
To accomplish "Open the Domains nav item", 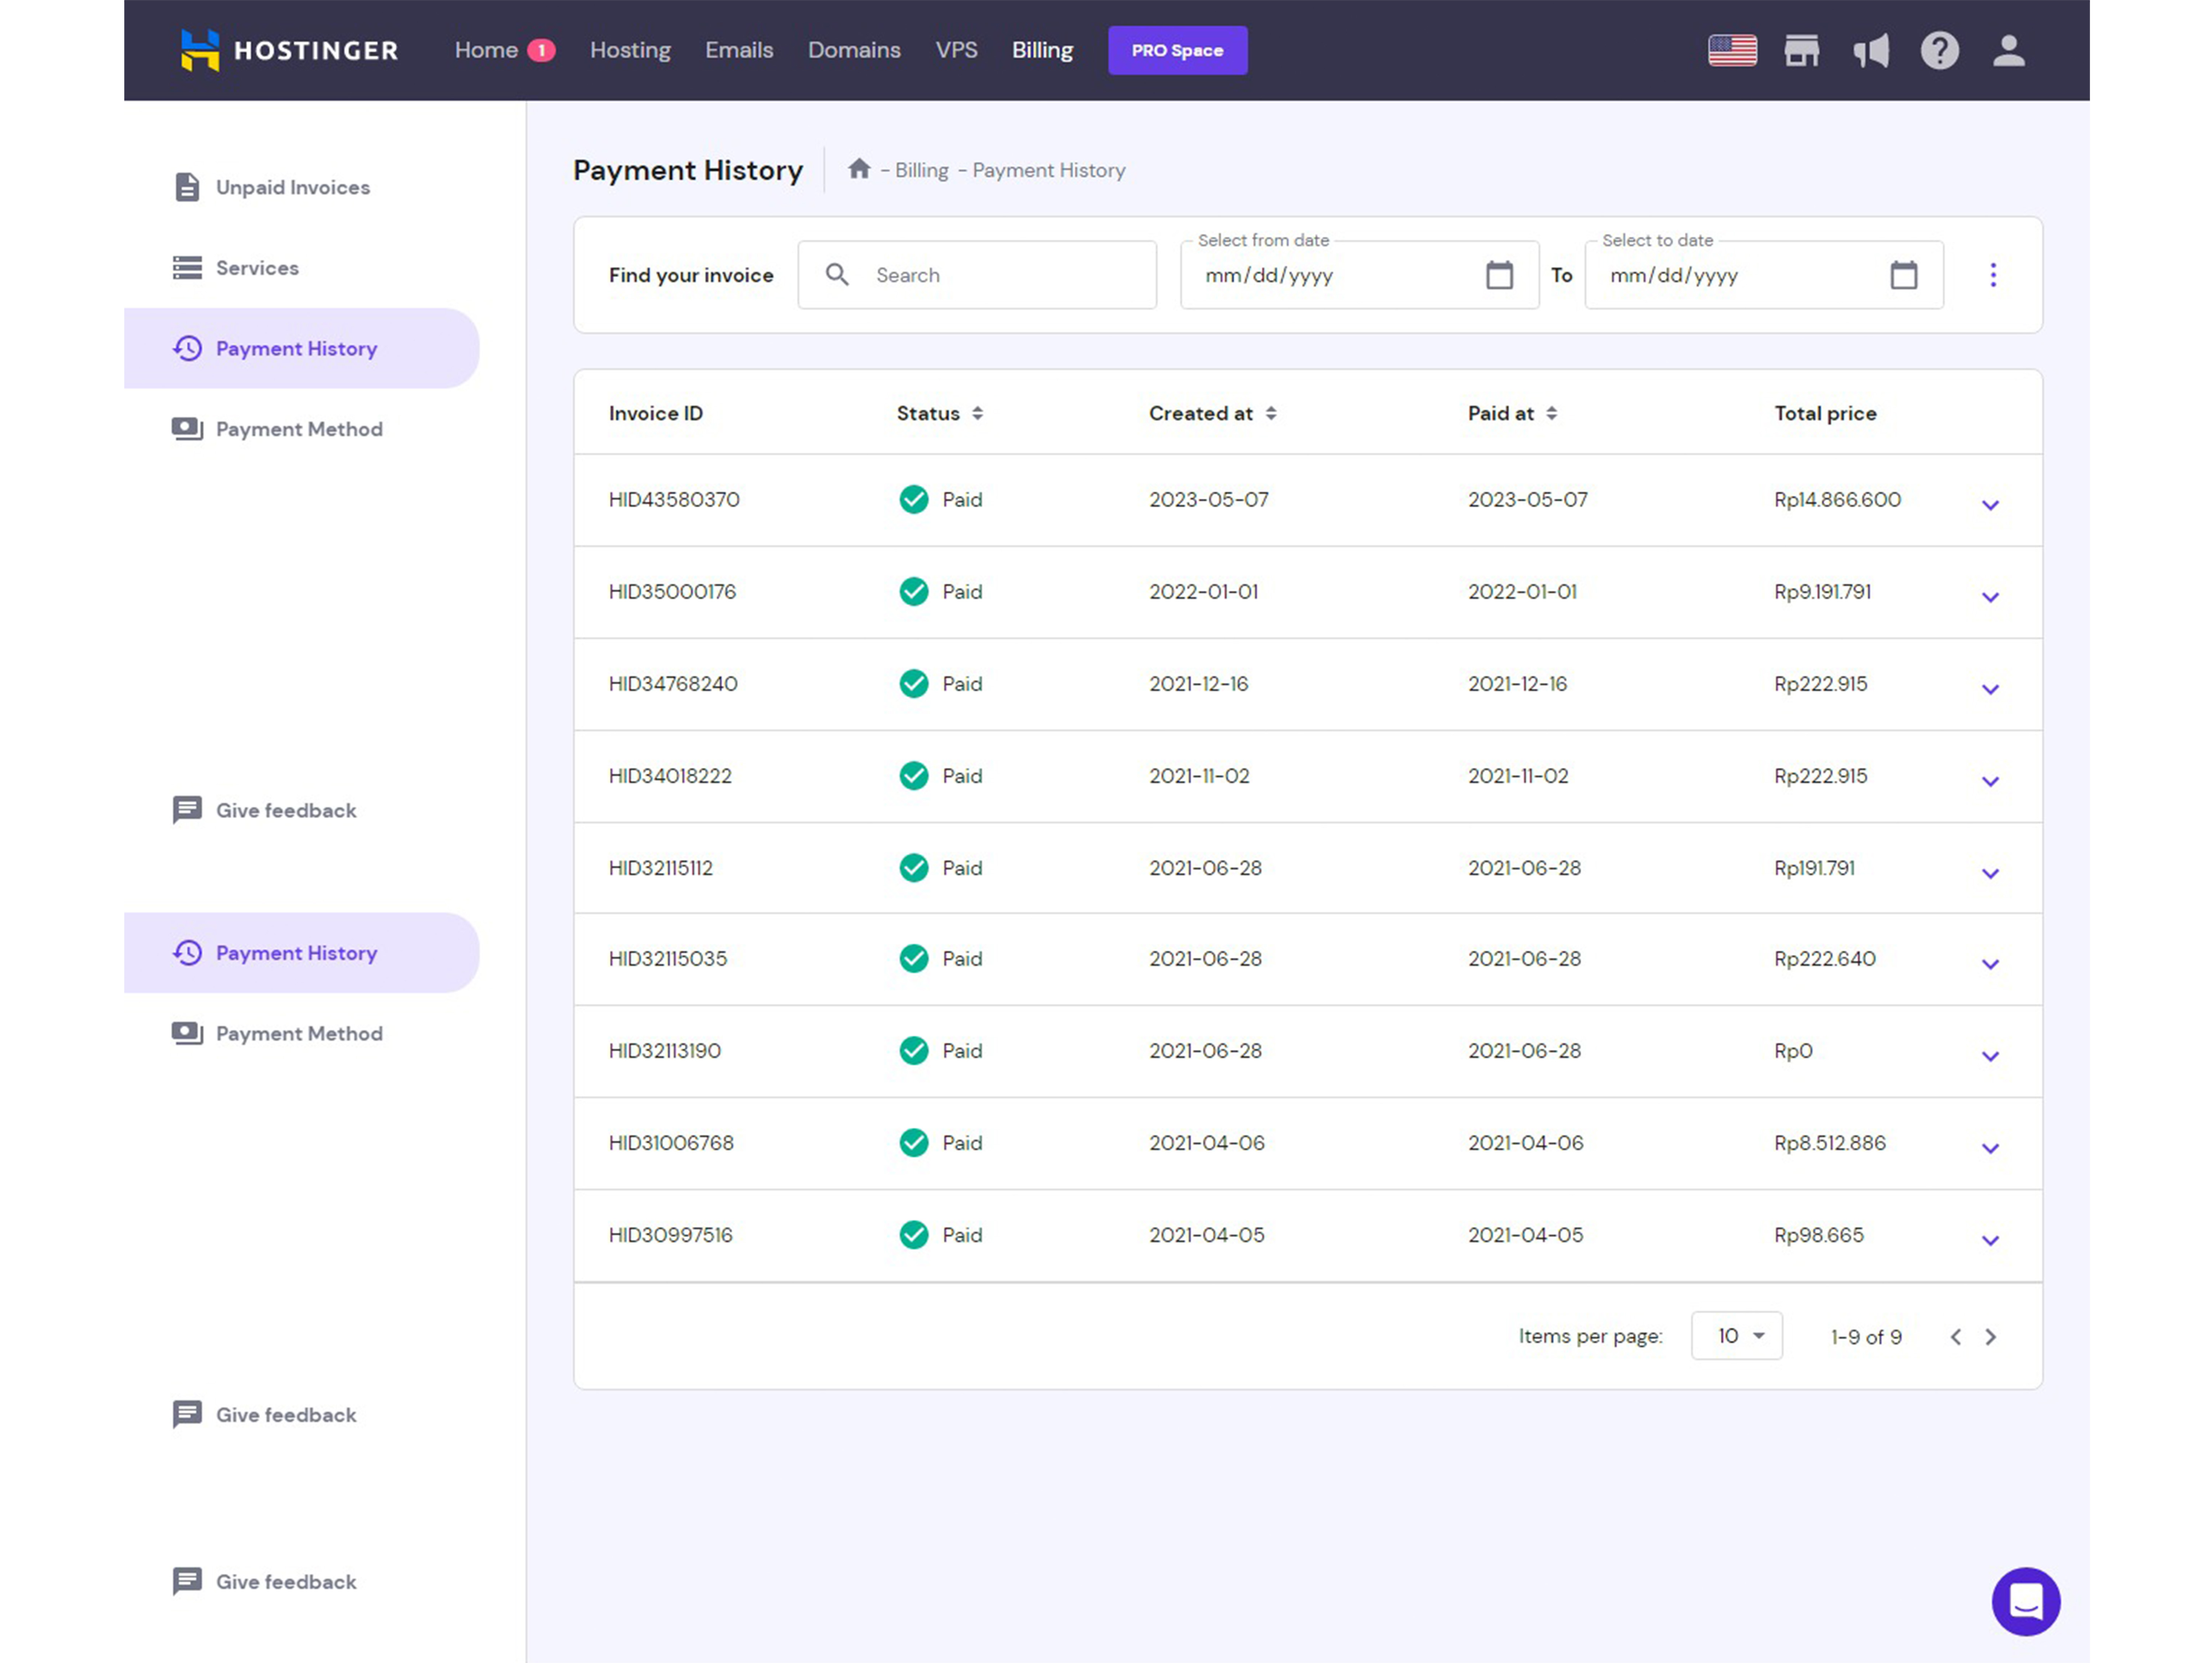I will pyautogui.click(x=854, y=50).
